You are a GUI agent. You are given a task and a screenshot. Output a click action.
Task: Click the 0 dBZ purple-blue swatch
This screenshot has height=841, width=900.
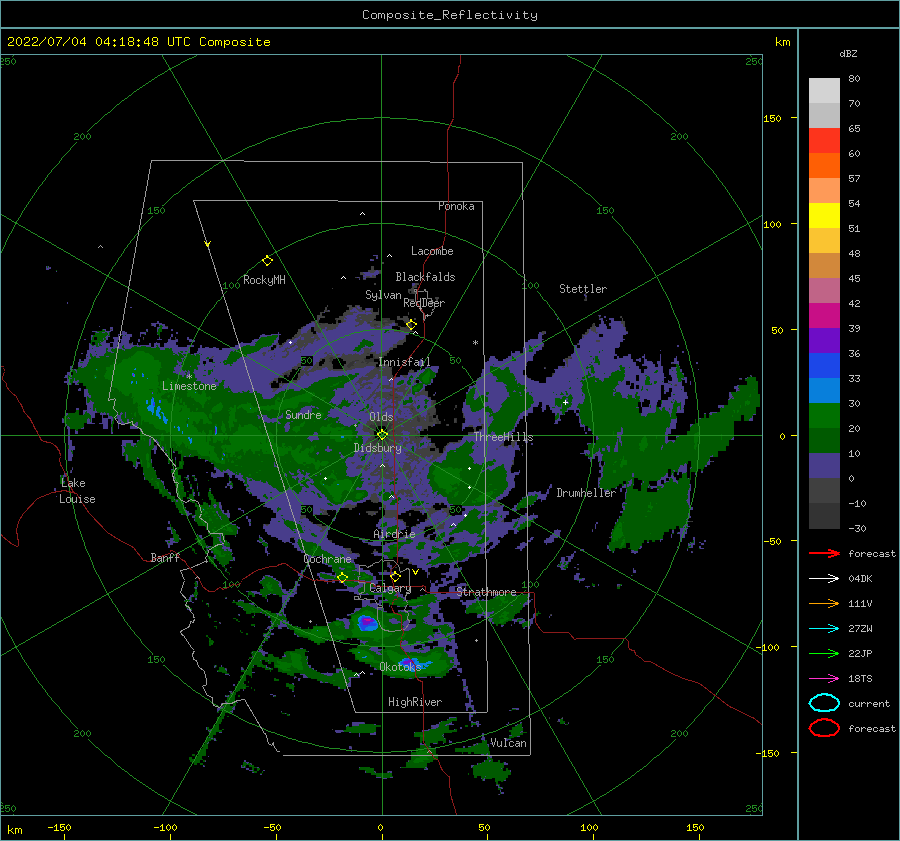tap(824, 465)
